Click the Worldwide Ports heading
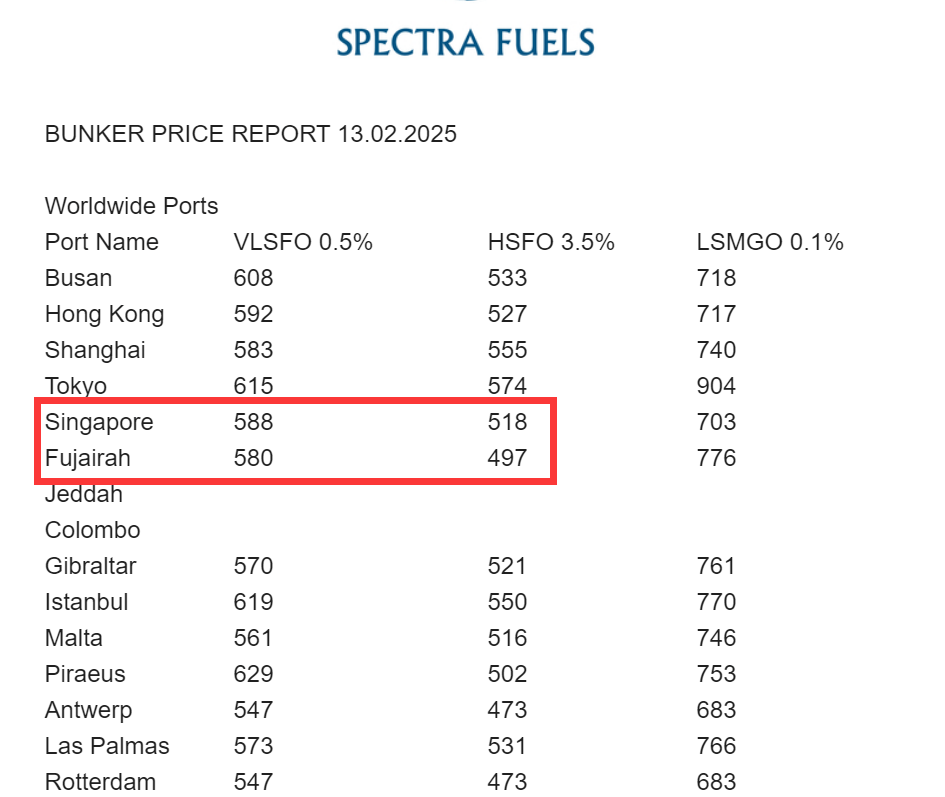The height and width of the screenshot is (797, 945). [x=131, y=206]
